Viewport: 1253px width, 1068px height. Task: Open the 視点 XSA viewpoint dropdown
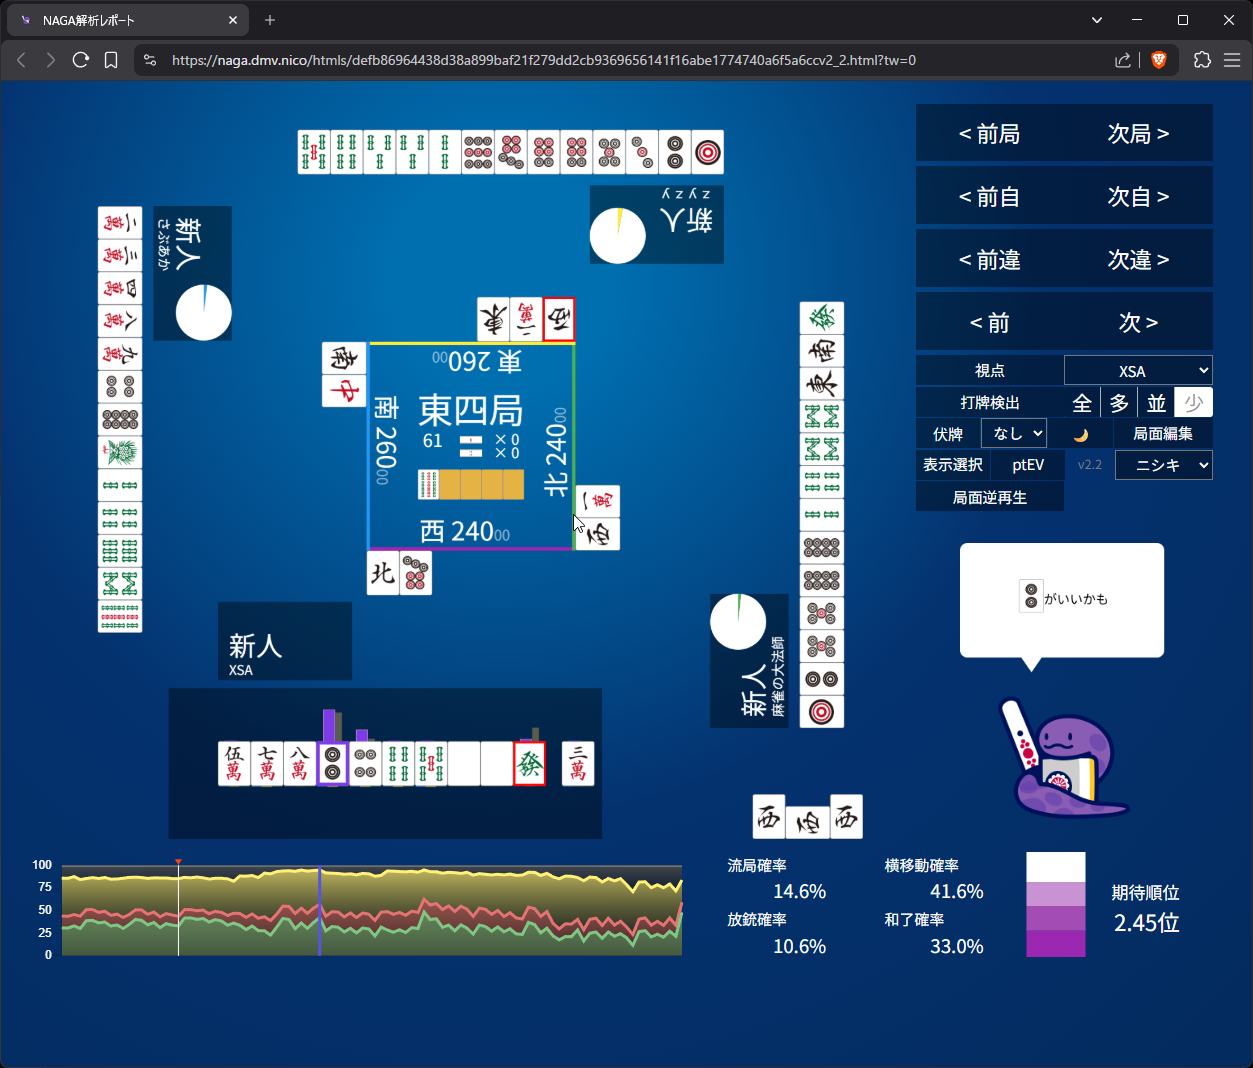pos(1138,371)
